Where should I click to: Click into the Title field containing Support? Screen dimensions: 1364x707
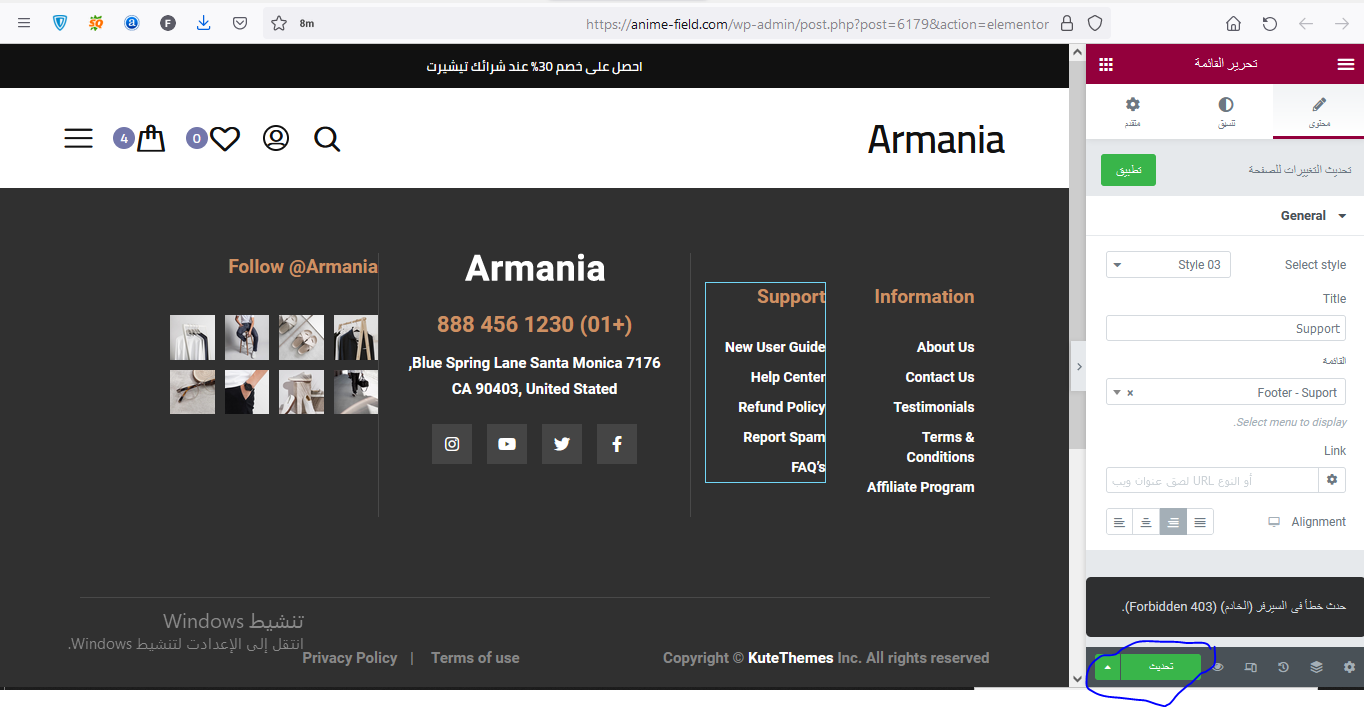pos(1226,328)
